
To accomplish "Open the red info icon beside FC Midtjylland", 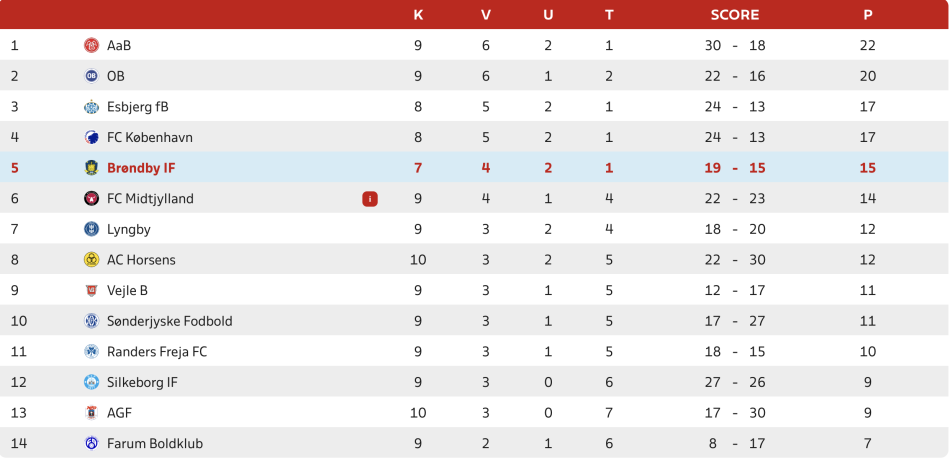I will click(x=370, y=199).
